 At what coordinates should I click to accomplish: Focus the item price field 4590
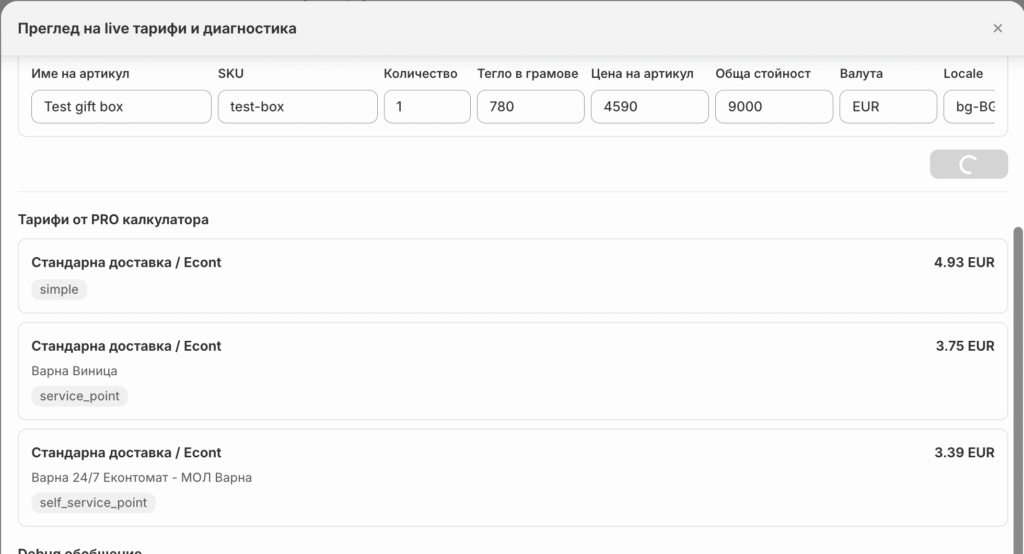point(650,106)
